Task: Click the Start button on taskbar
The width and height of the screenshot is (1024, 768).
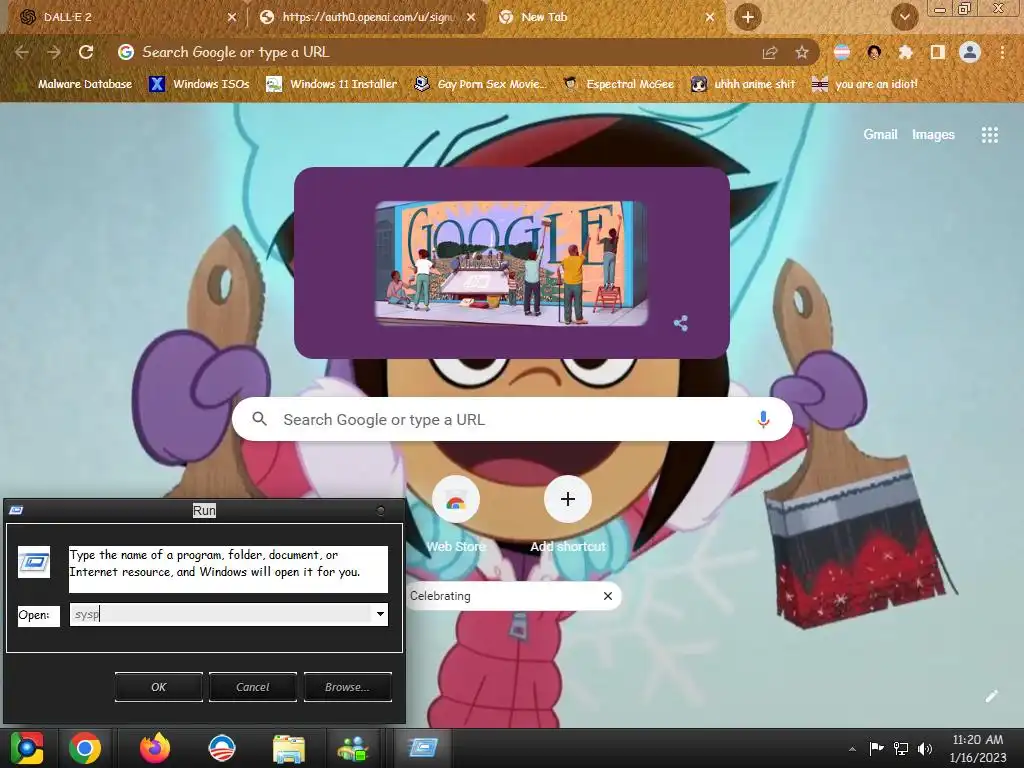Action: (x=27, y=748)
